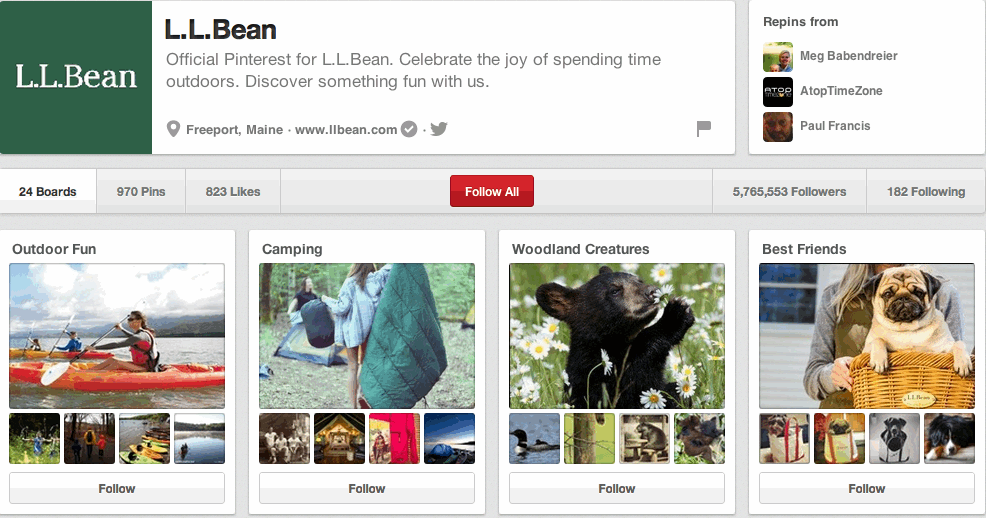The height and width of the screenshot is (518, 986).
Task: Open the pug in basket photo
Action: (867, 336)
